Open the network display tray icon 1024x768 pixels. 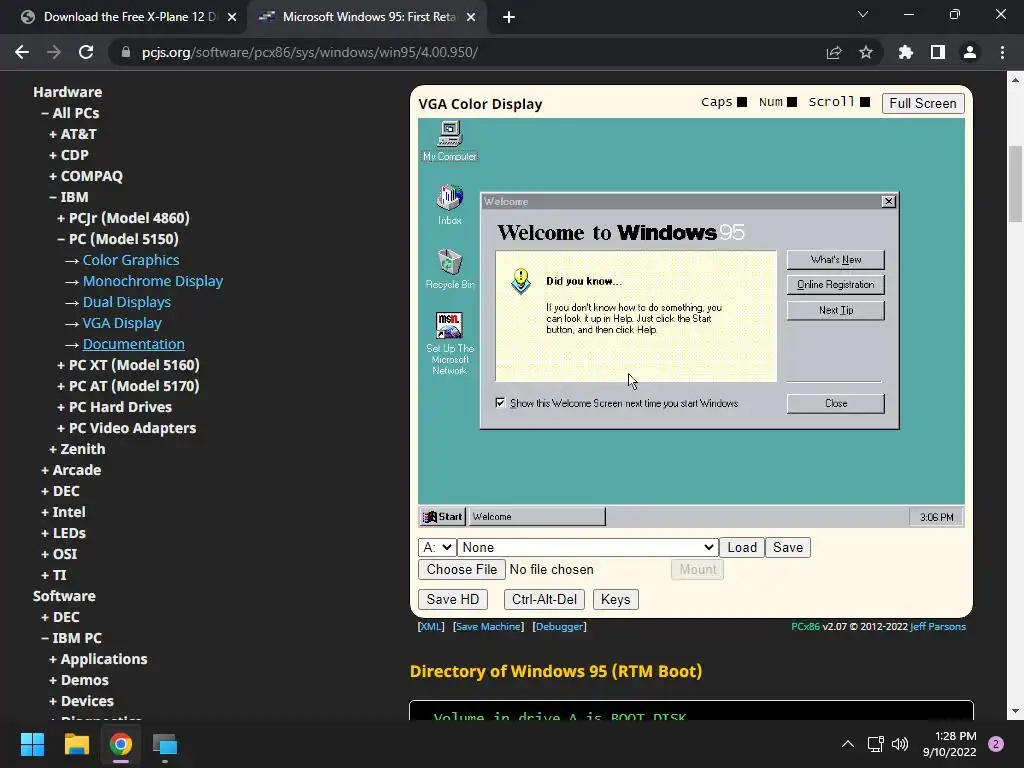[875, 744]
